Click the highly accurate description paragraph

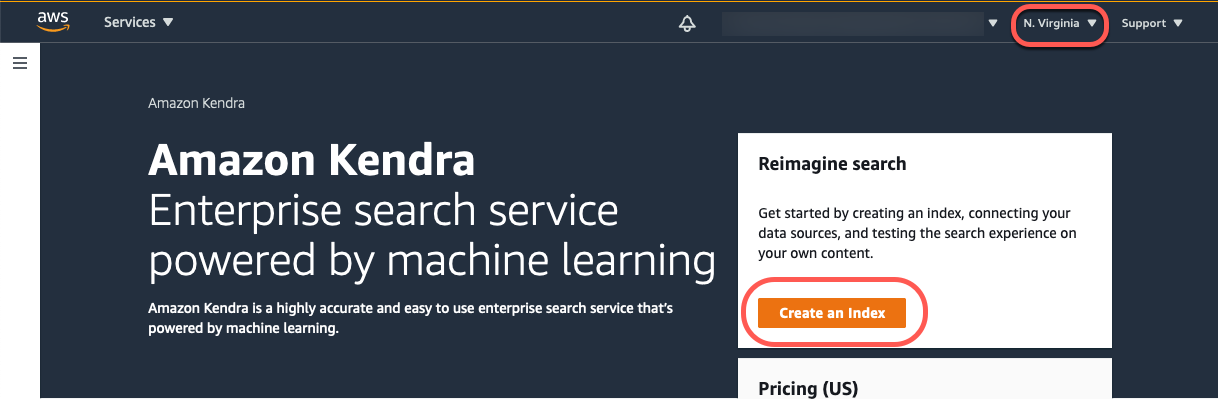click(410, 317)
